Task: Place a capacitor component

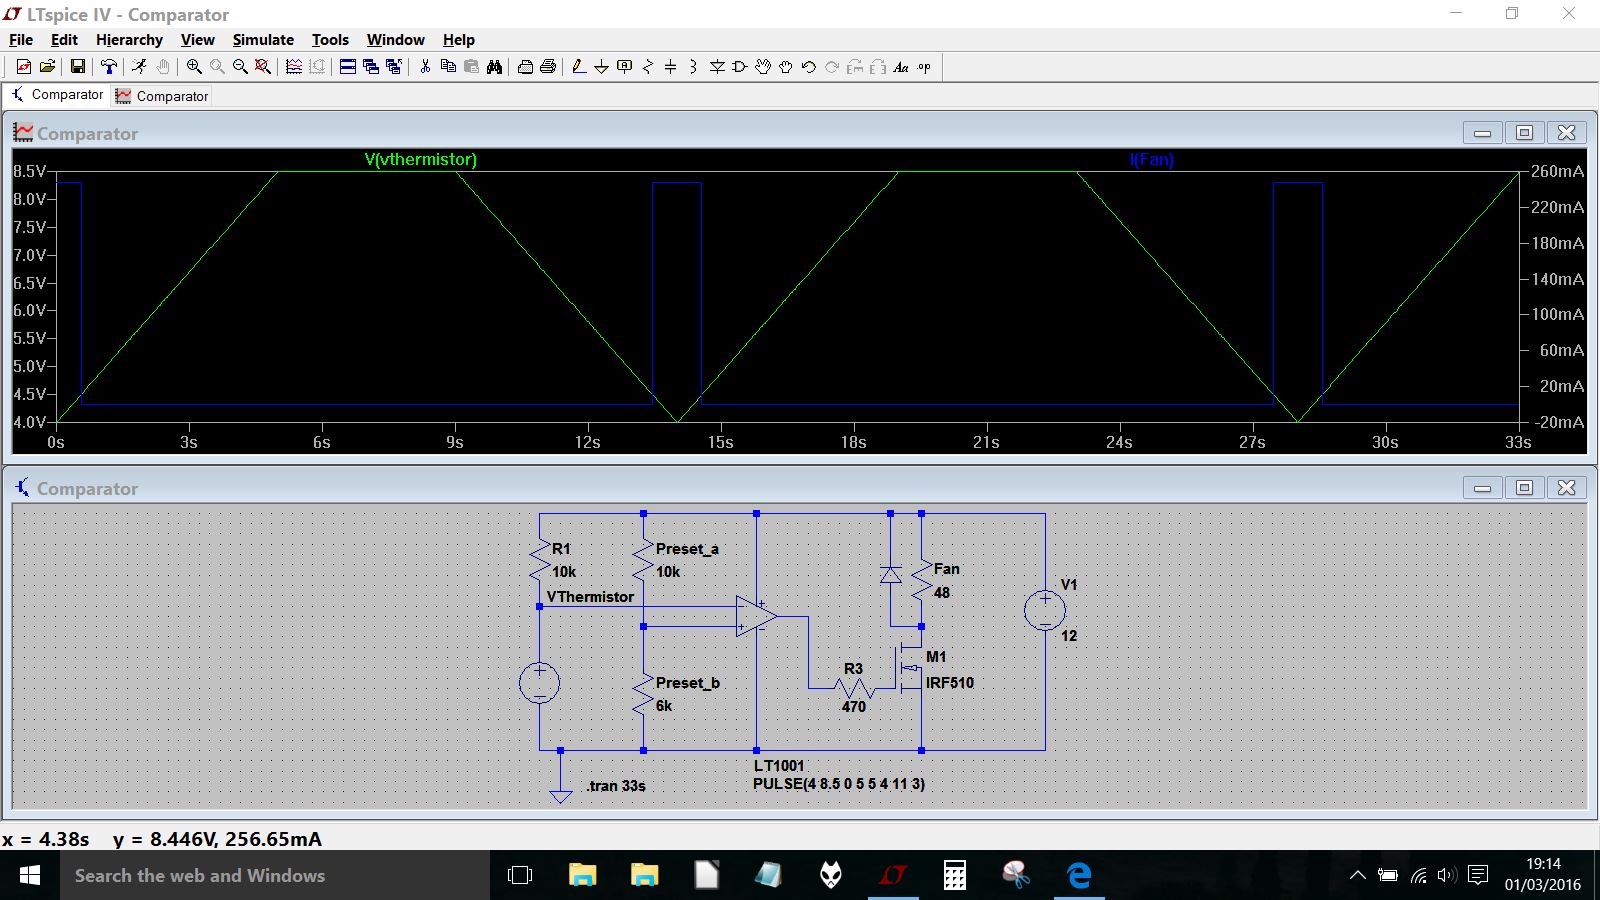Action: tap(671, 67)
